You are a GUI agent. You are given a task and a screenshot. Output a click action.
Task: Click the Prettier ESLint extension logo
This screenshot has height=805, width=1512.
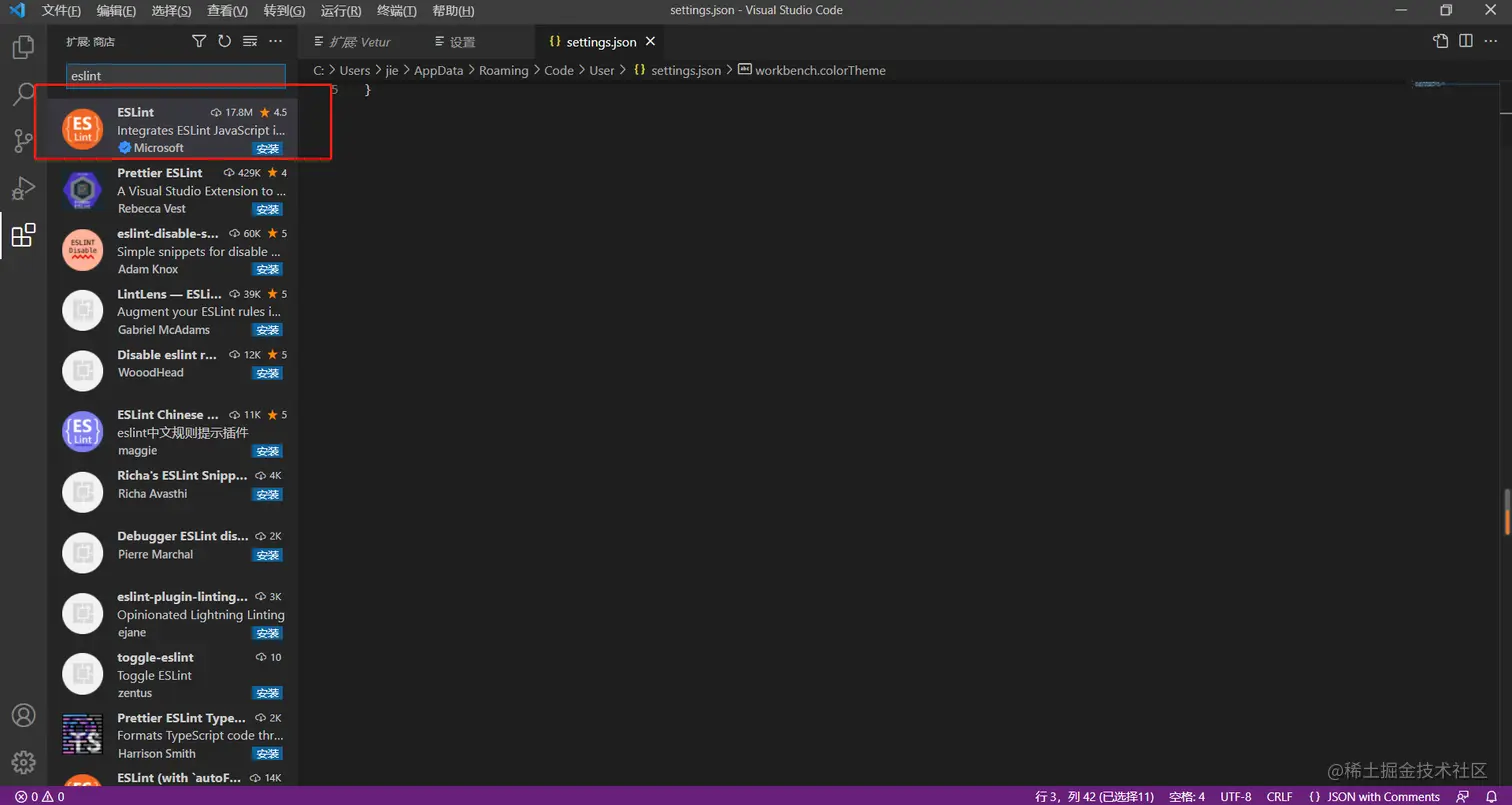[x=83, y=190]
